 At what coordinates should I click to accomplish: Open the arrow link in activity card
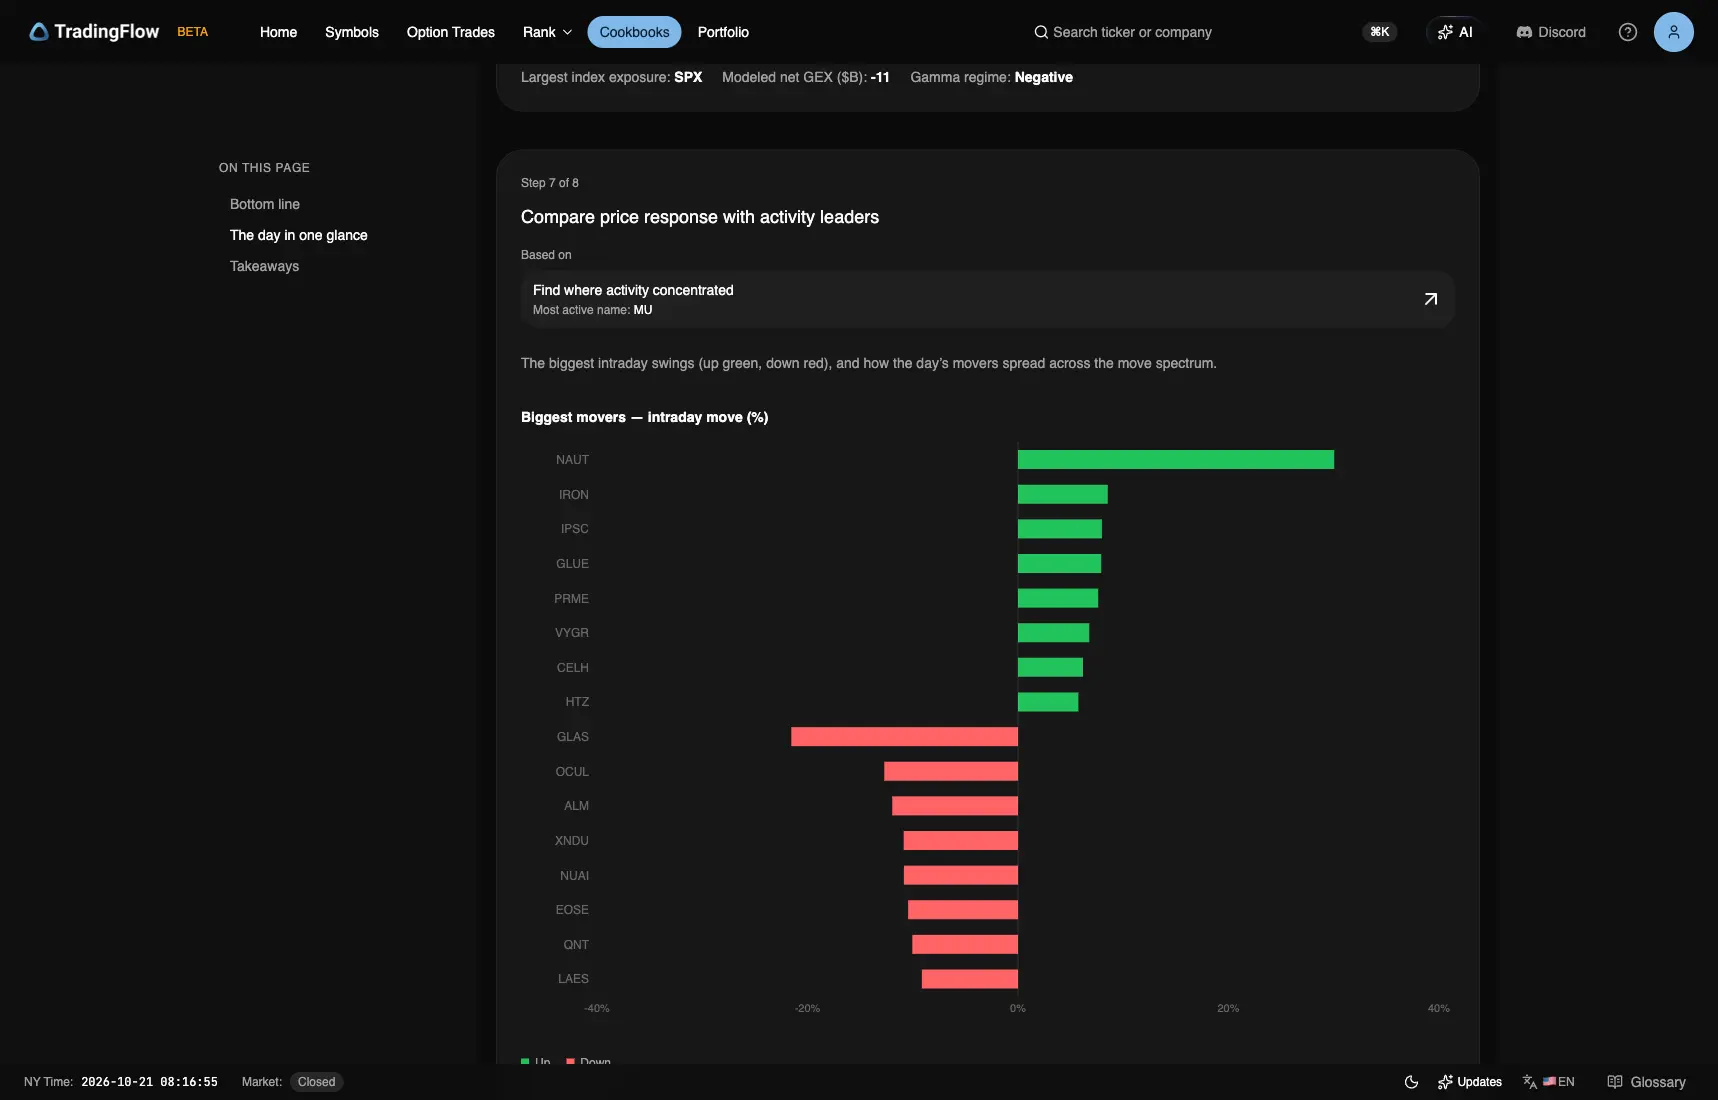1431,299
